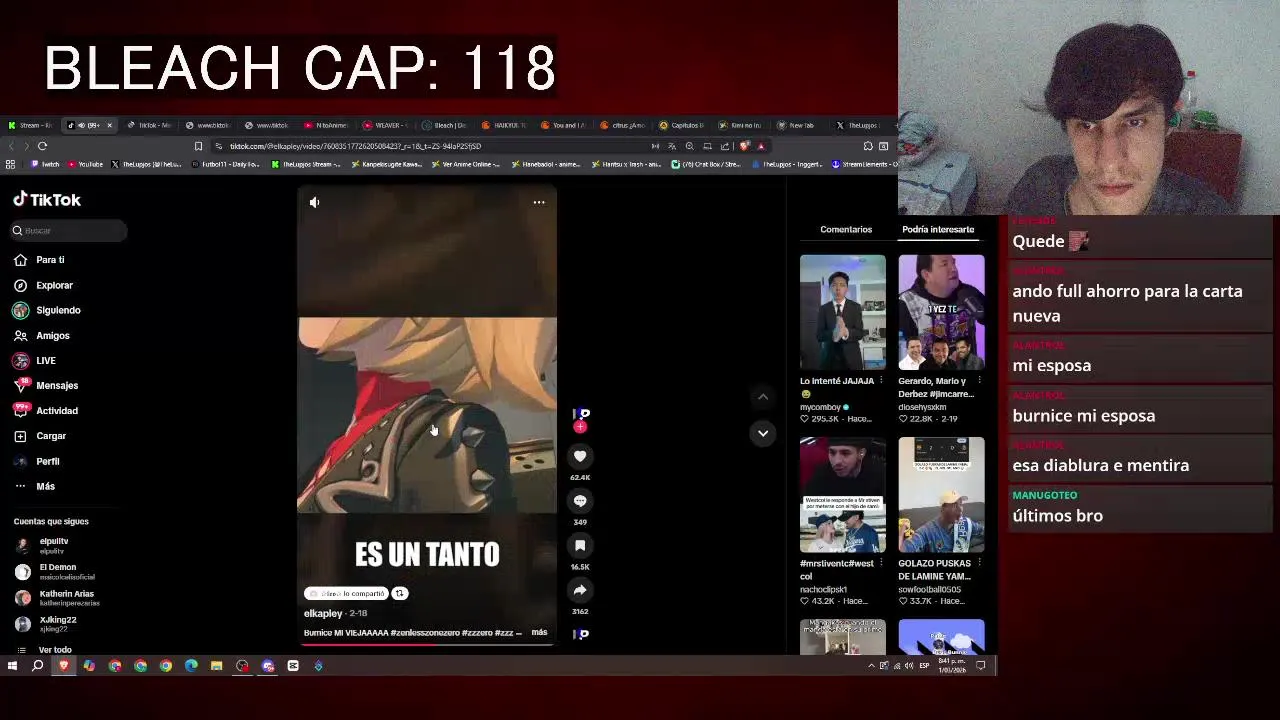Image resolution: width=1280 pixels, height=720 pixels.
Task: Expand video caption with más
Action: click(x=539, y=633)
